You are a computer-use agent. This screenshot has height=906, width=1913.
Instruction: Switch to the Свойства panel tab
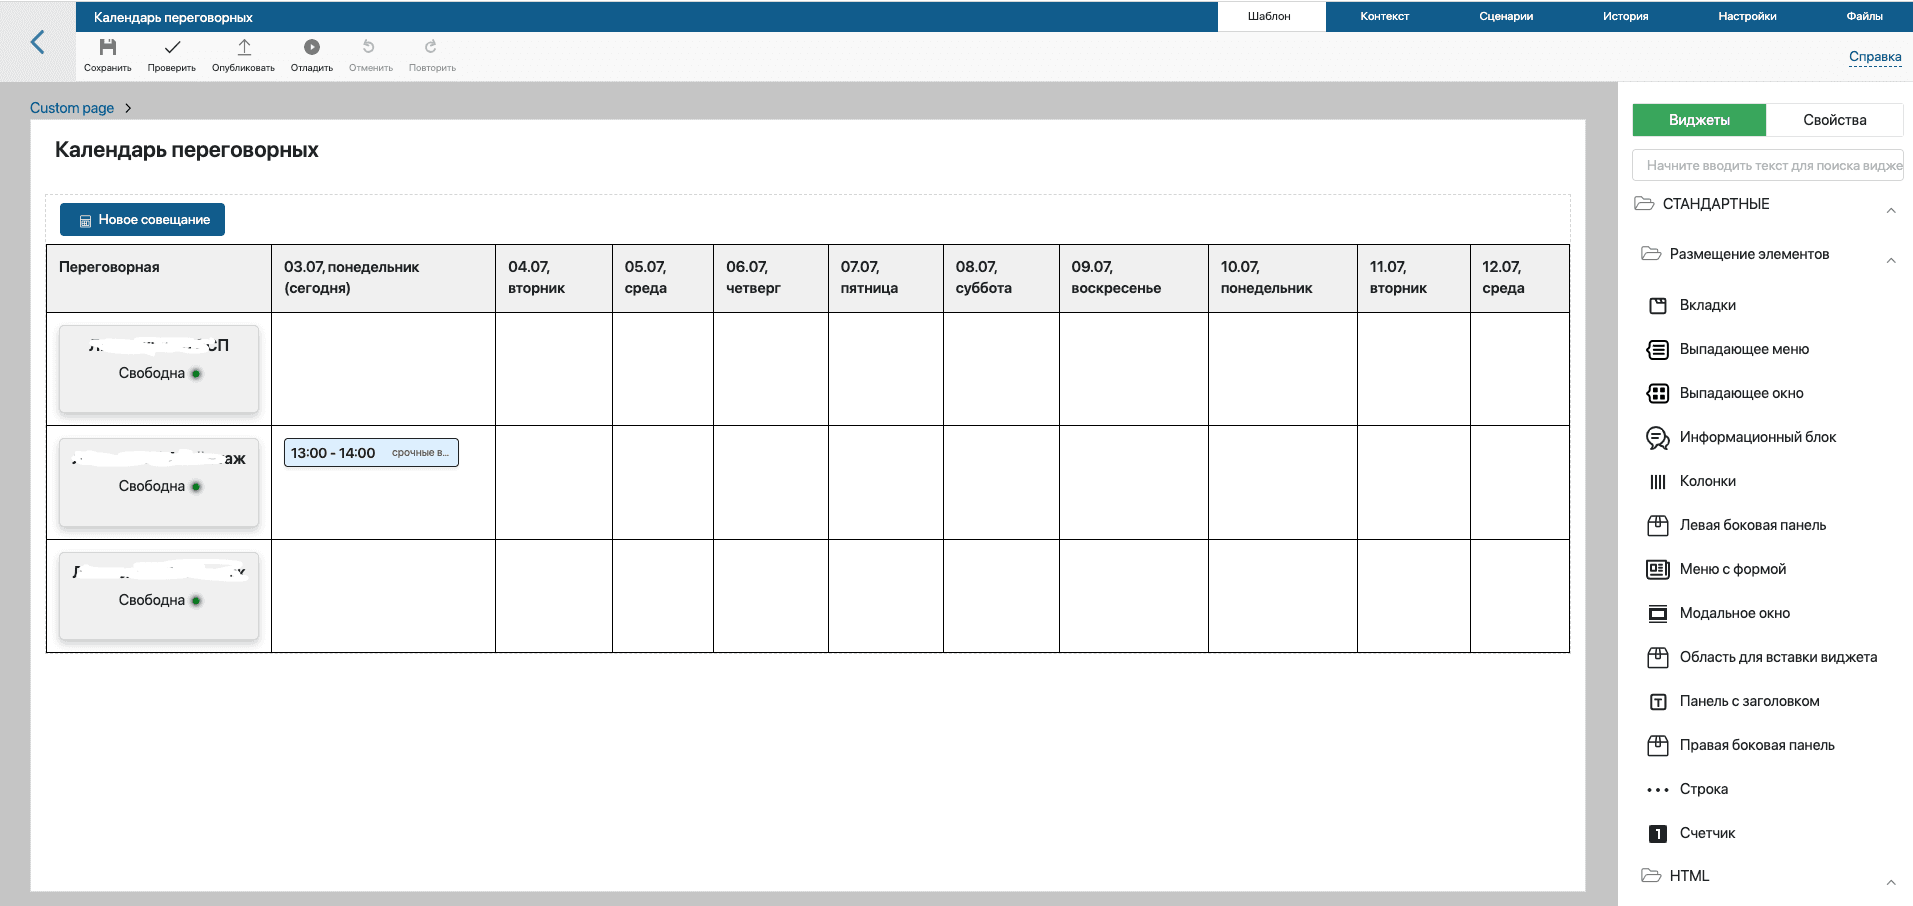pos(1834,120)
